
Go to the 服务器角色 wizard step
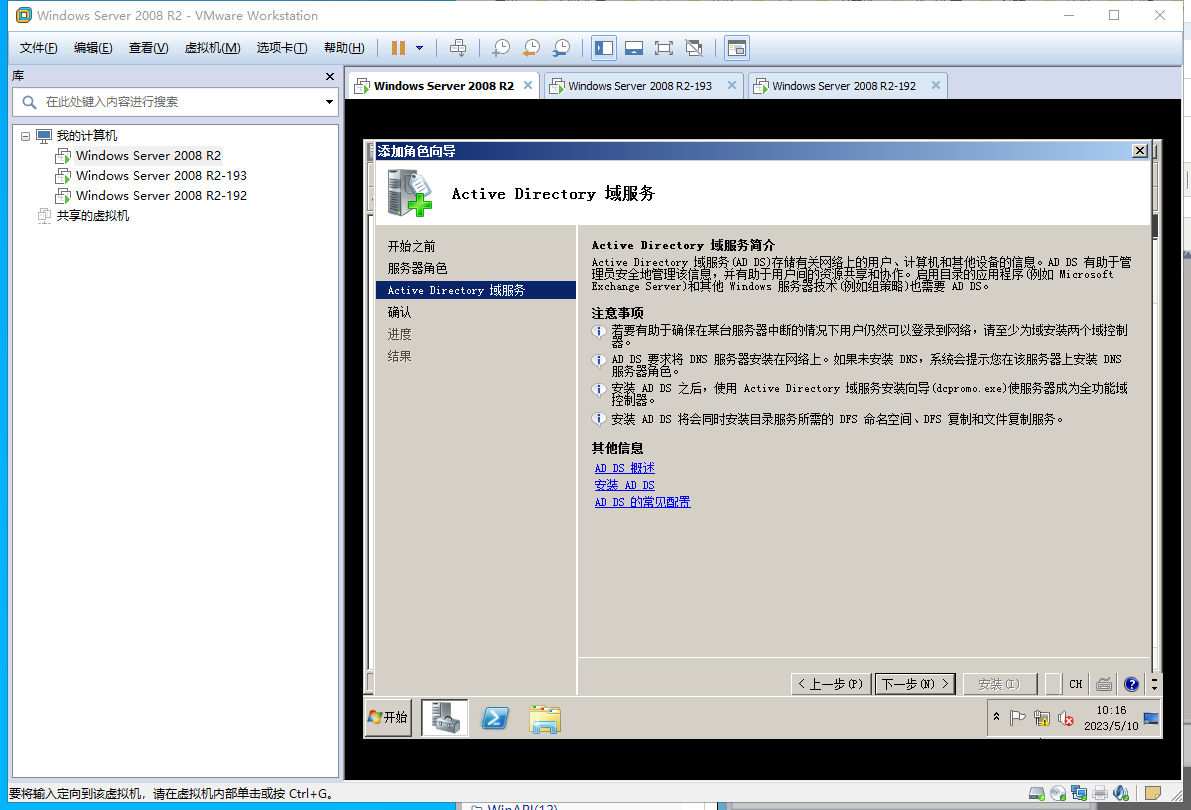coord(418,268)
